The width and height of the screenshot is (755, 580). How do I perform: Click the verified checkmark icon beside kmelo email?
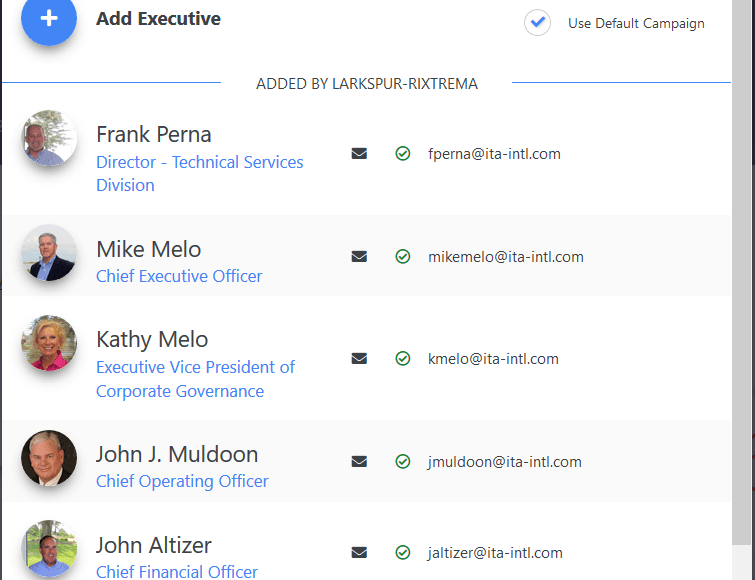tap(403, 359)
